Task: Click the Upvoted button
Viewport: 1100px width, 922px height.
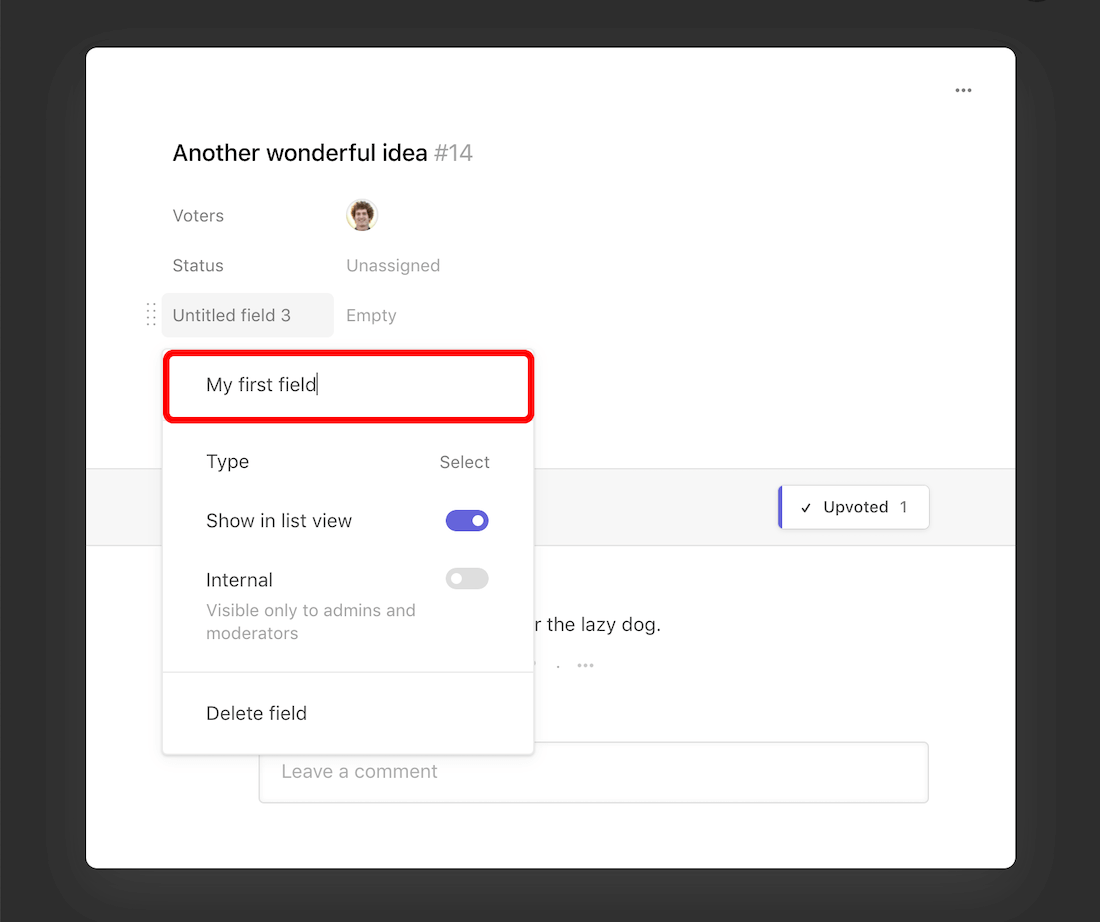Action: [x=854, y=507]
